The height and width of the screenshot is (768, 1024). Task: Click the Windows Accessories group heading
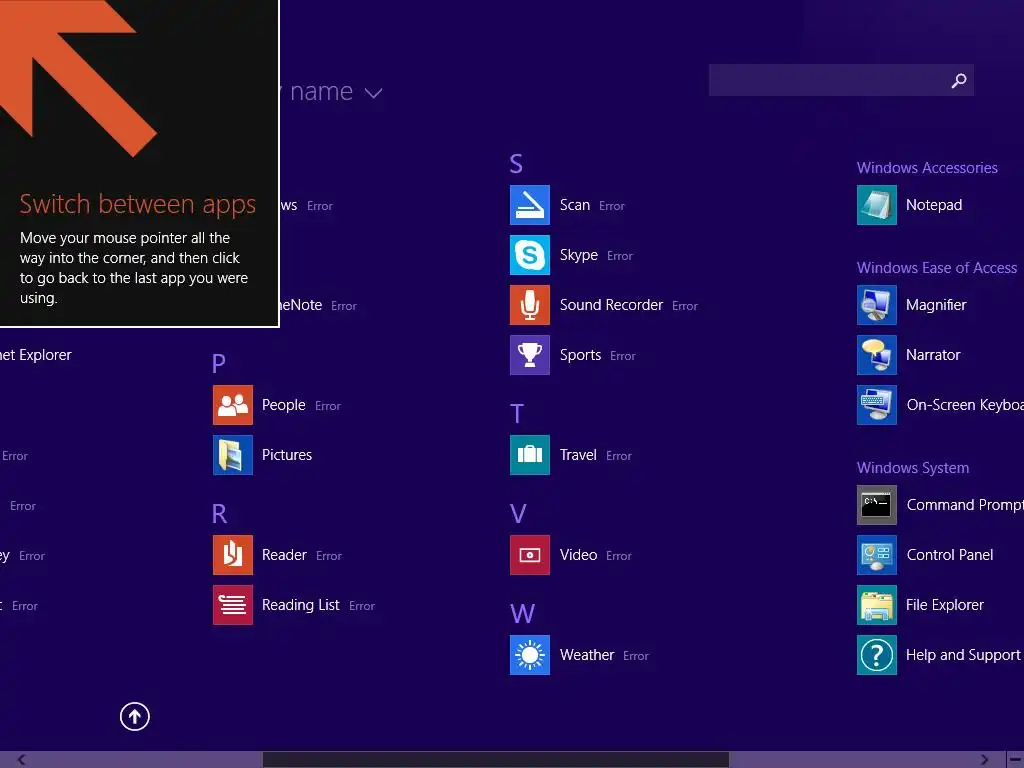coord(927,168)
